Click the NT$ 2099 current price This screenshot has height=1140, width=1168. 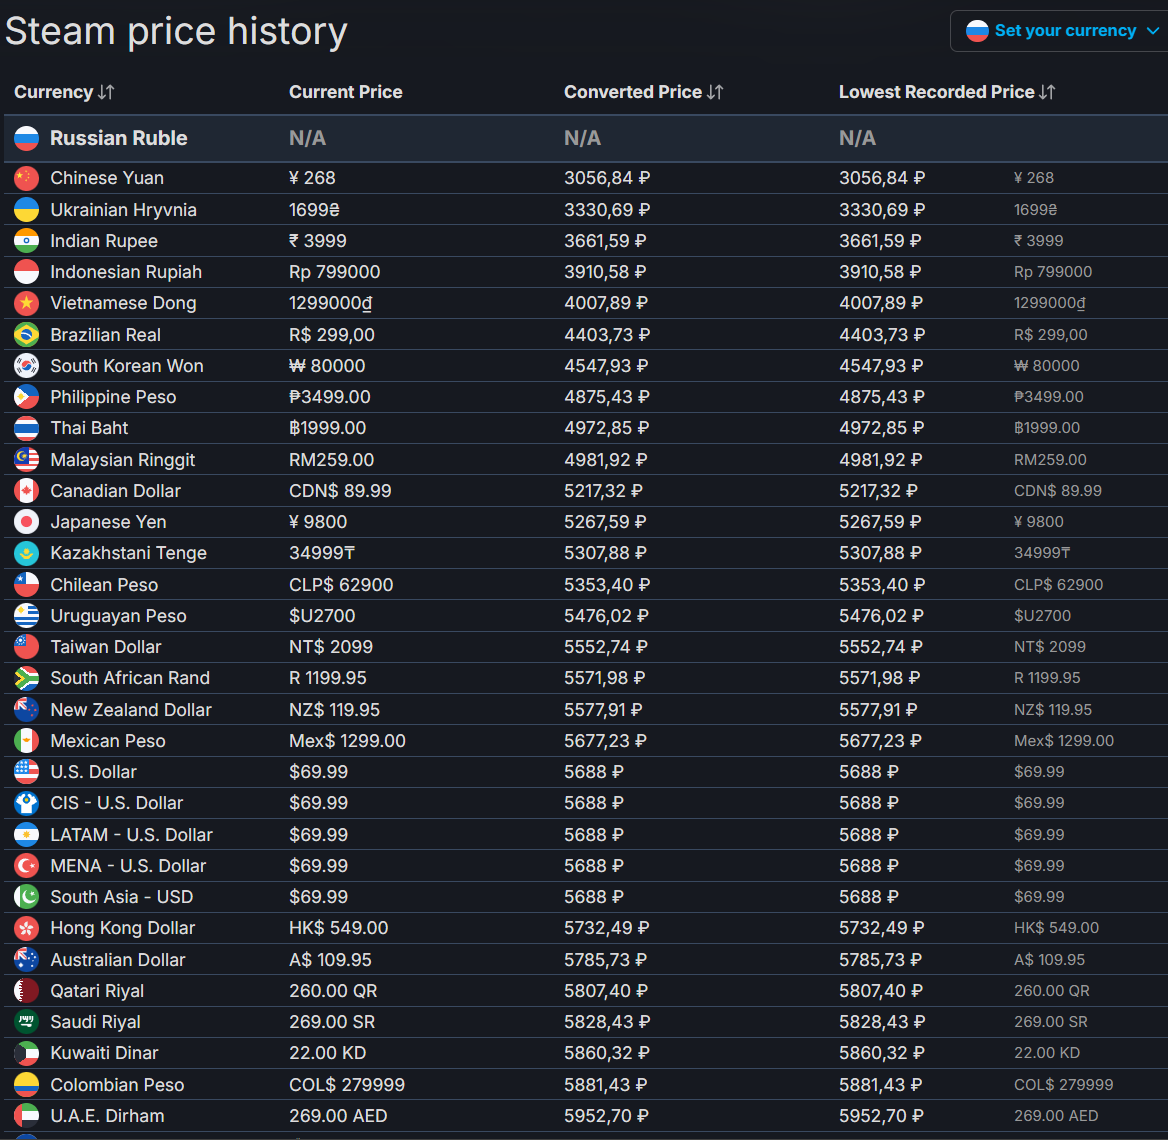(331, 647)
